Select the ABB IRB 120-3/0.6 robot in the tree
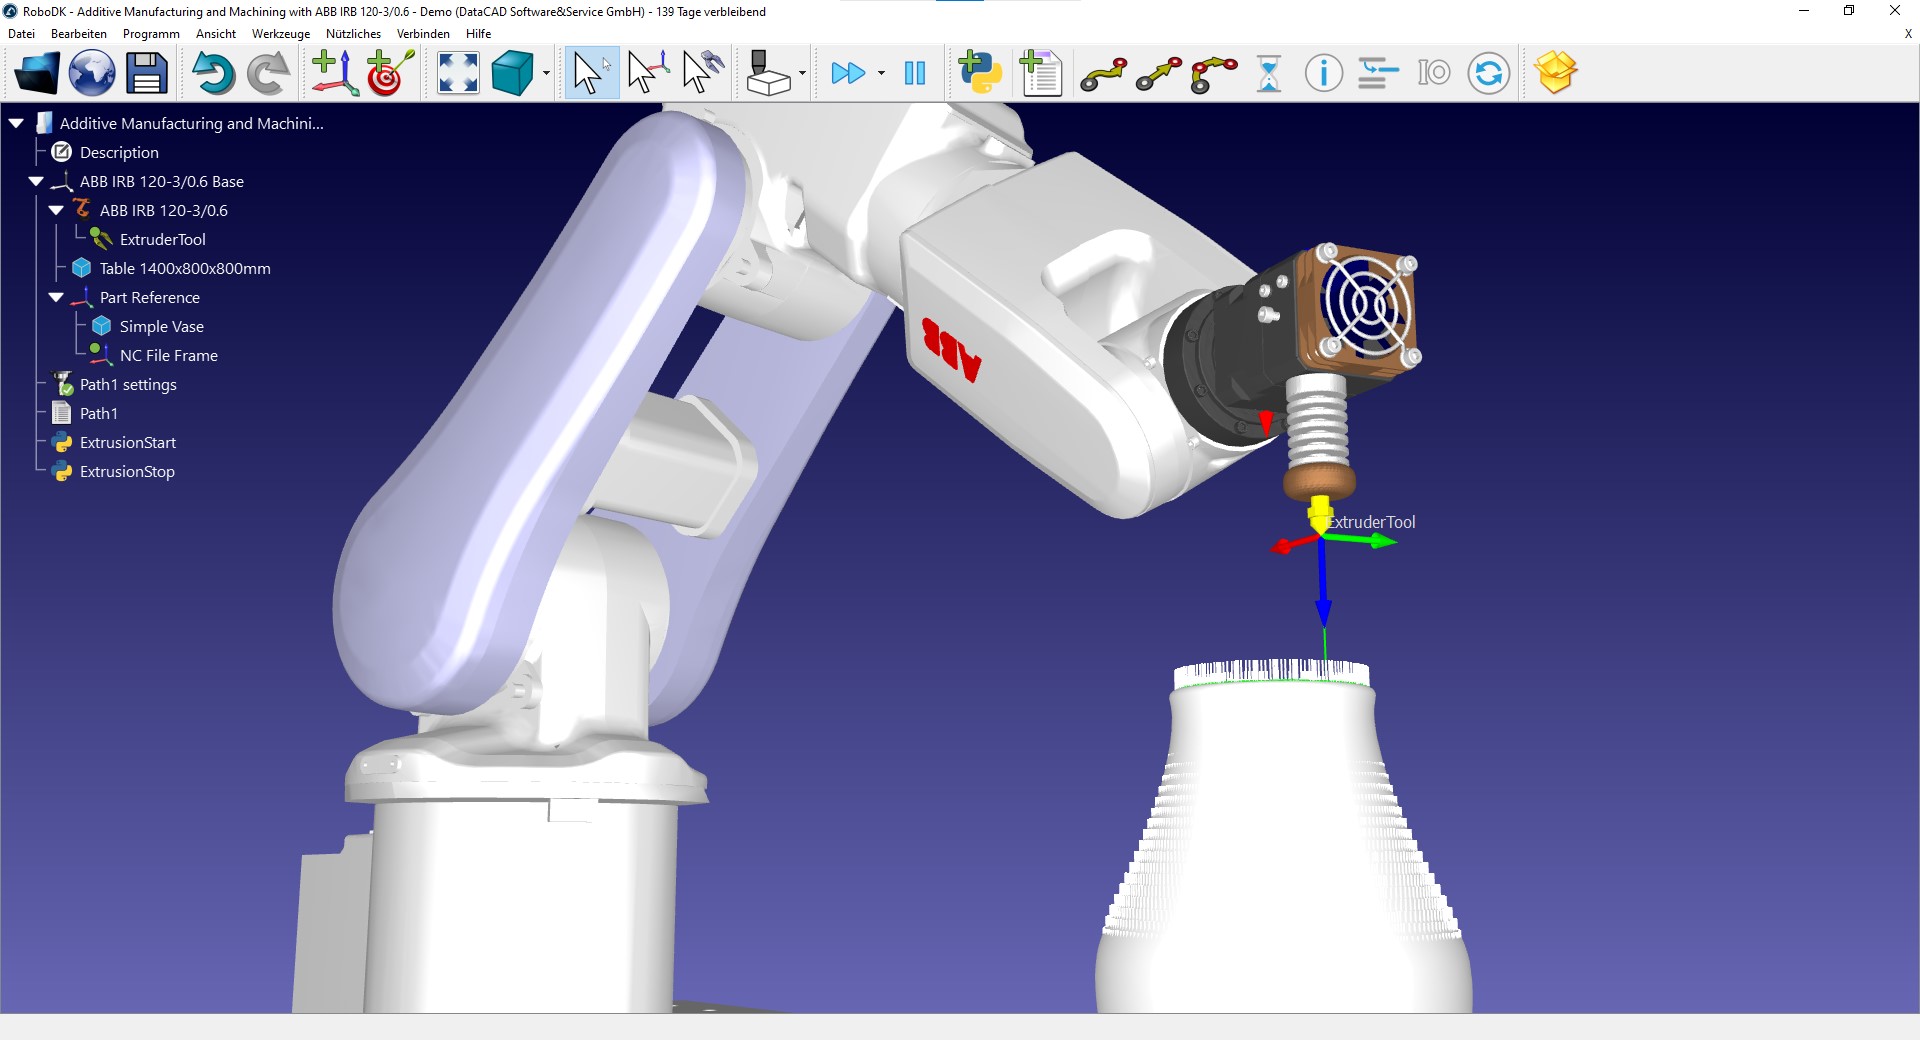This screenshot has height=1040, width=1920. (164, 210)
